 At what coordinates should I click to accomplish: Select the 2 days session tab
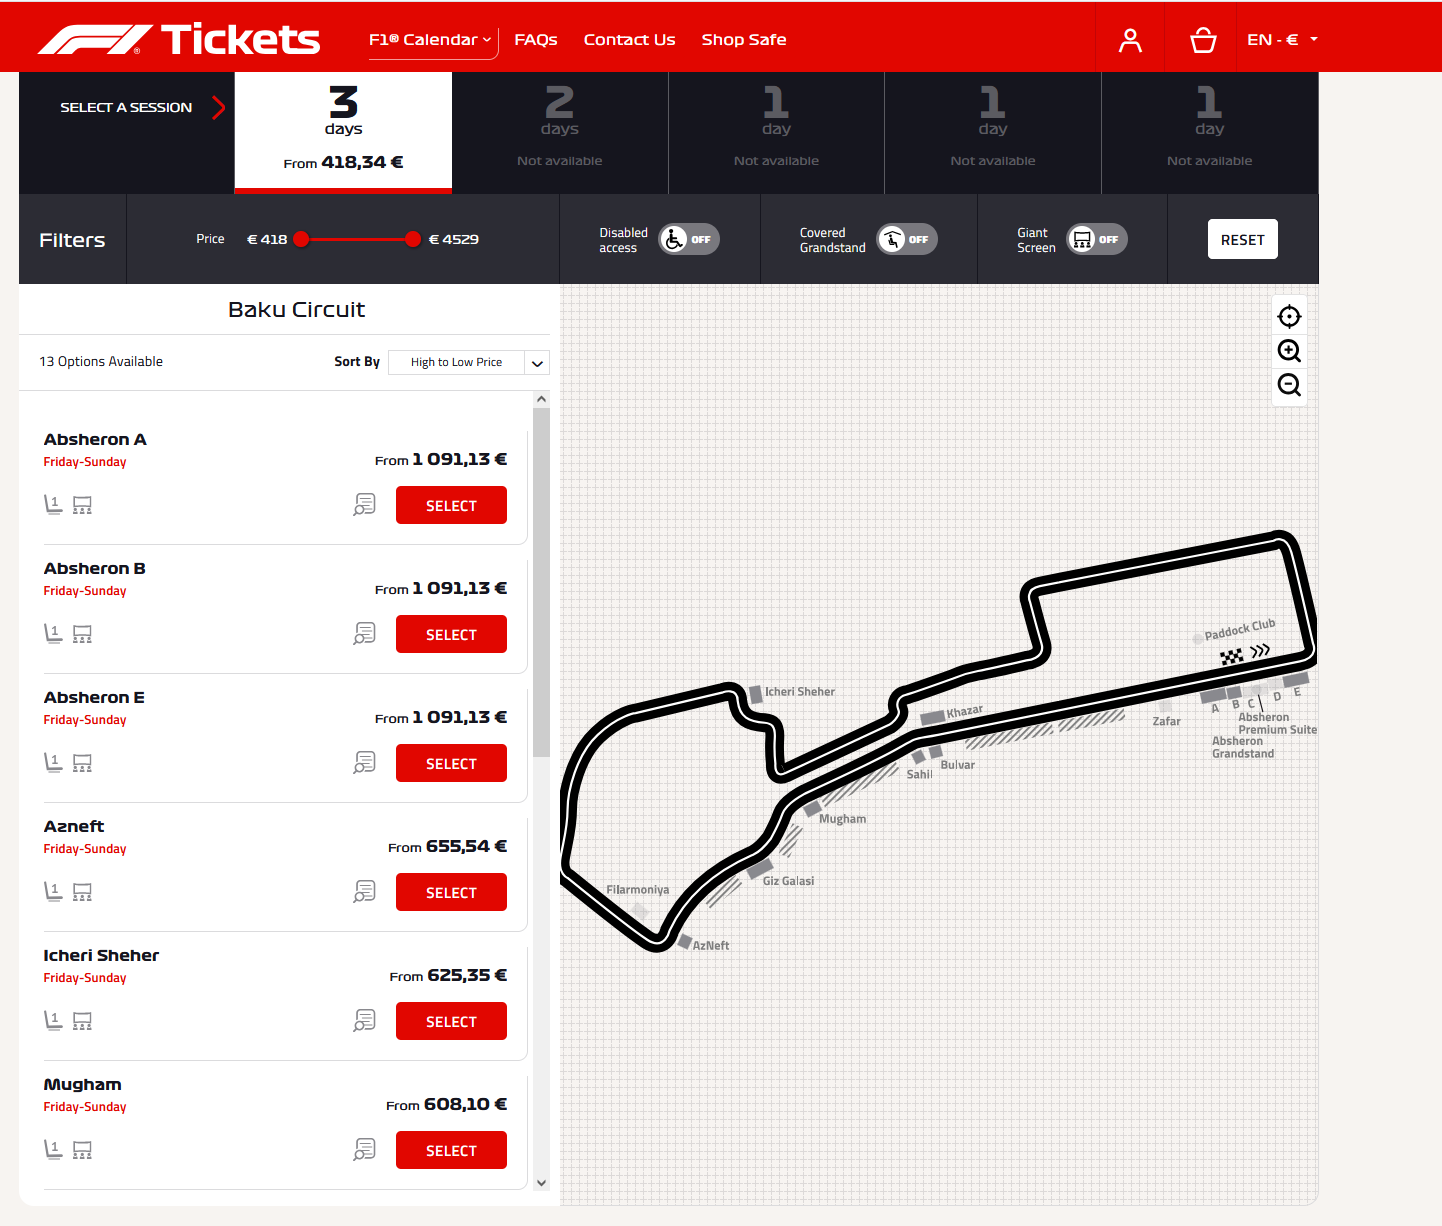[x=560, y=132]
